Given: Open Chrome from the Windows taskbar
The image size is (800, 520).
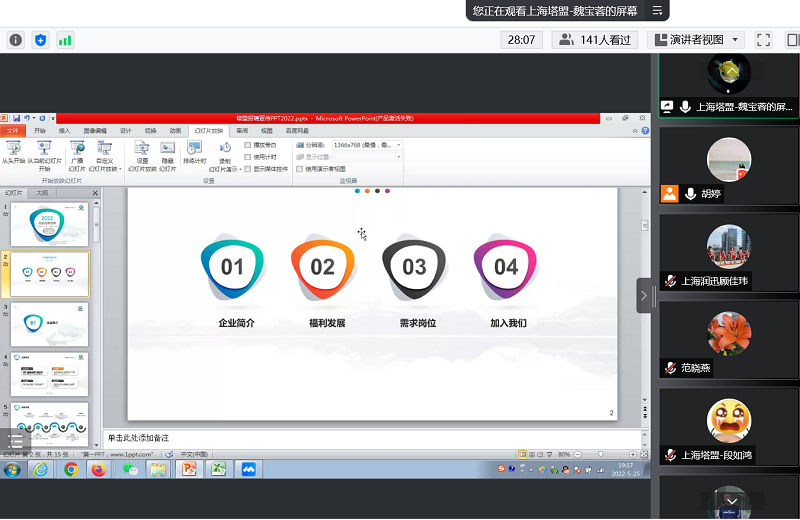Looking at the screenshot, I should point(71,469).
